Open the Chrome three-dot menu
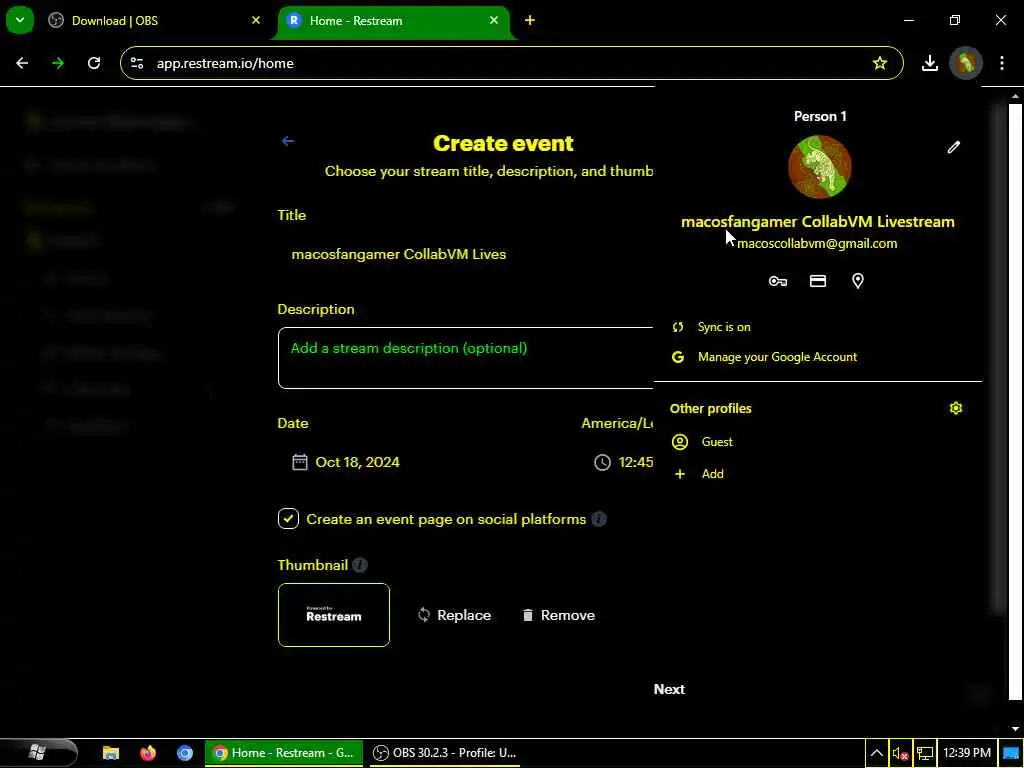This screenshot has height=768, width=1024. [x=1002, y=63]
